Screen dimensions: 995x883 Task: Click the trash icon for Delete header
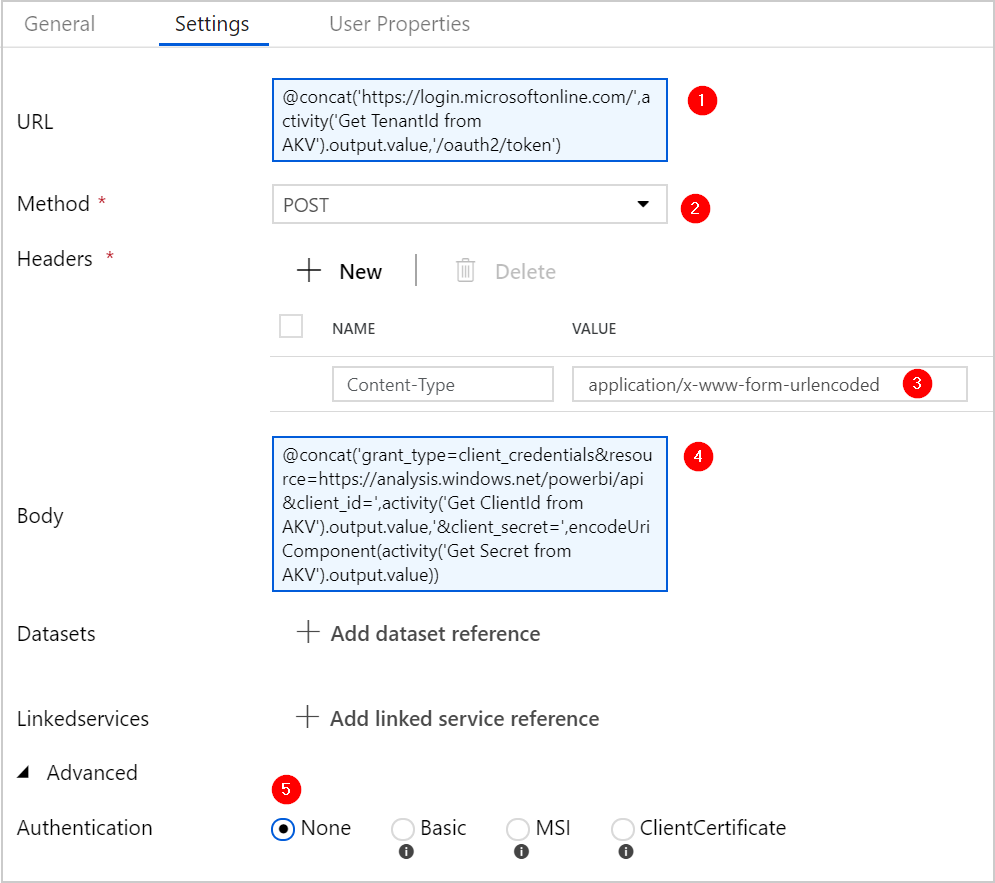pos(465,270)
